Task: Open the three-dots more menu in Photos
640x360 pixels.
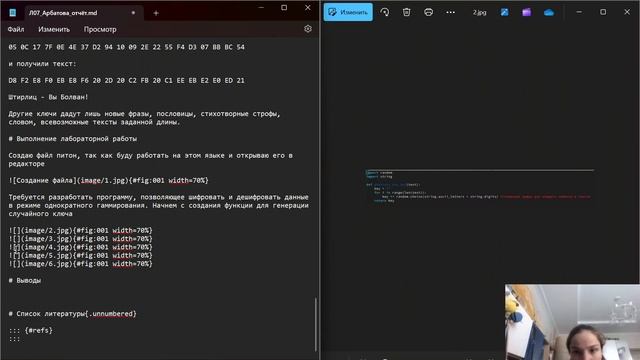Action: [x=450, y=12]
